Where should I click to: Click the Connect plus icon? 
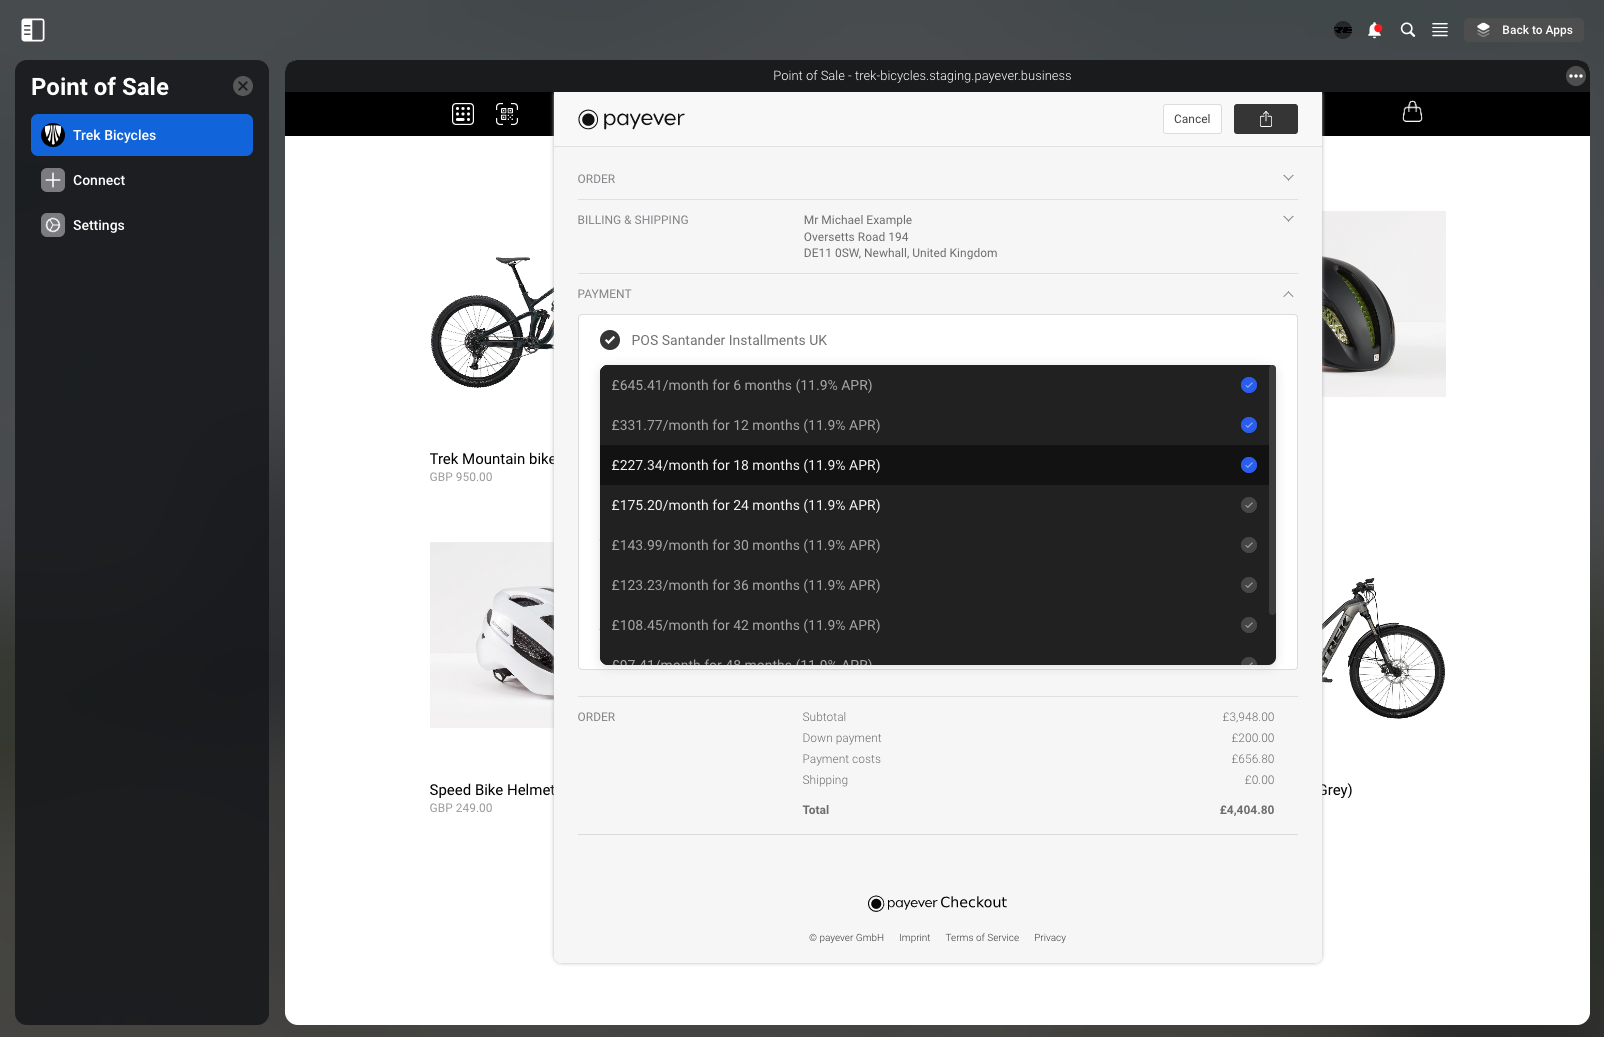(x=53, y=180)
